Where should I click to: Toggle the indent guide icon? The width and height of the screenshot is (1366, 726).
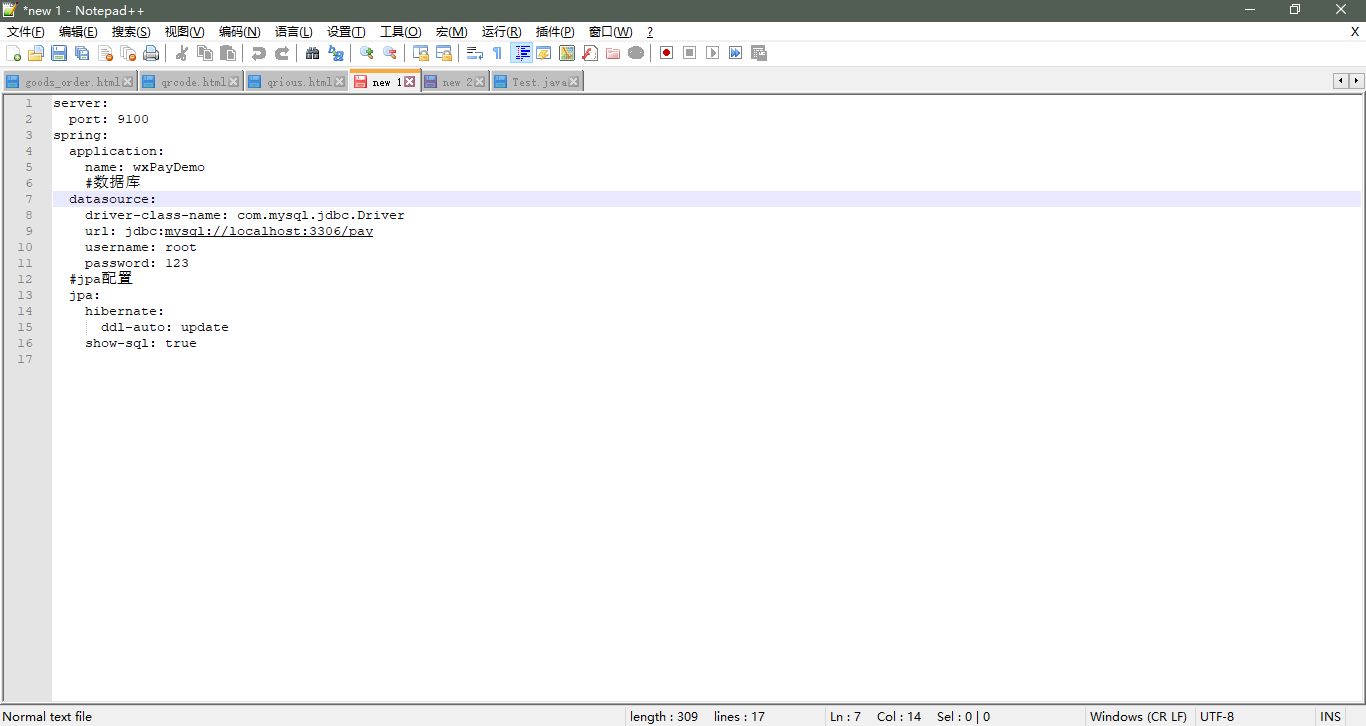click(x=521, y=53)
